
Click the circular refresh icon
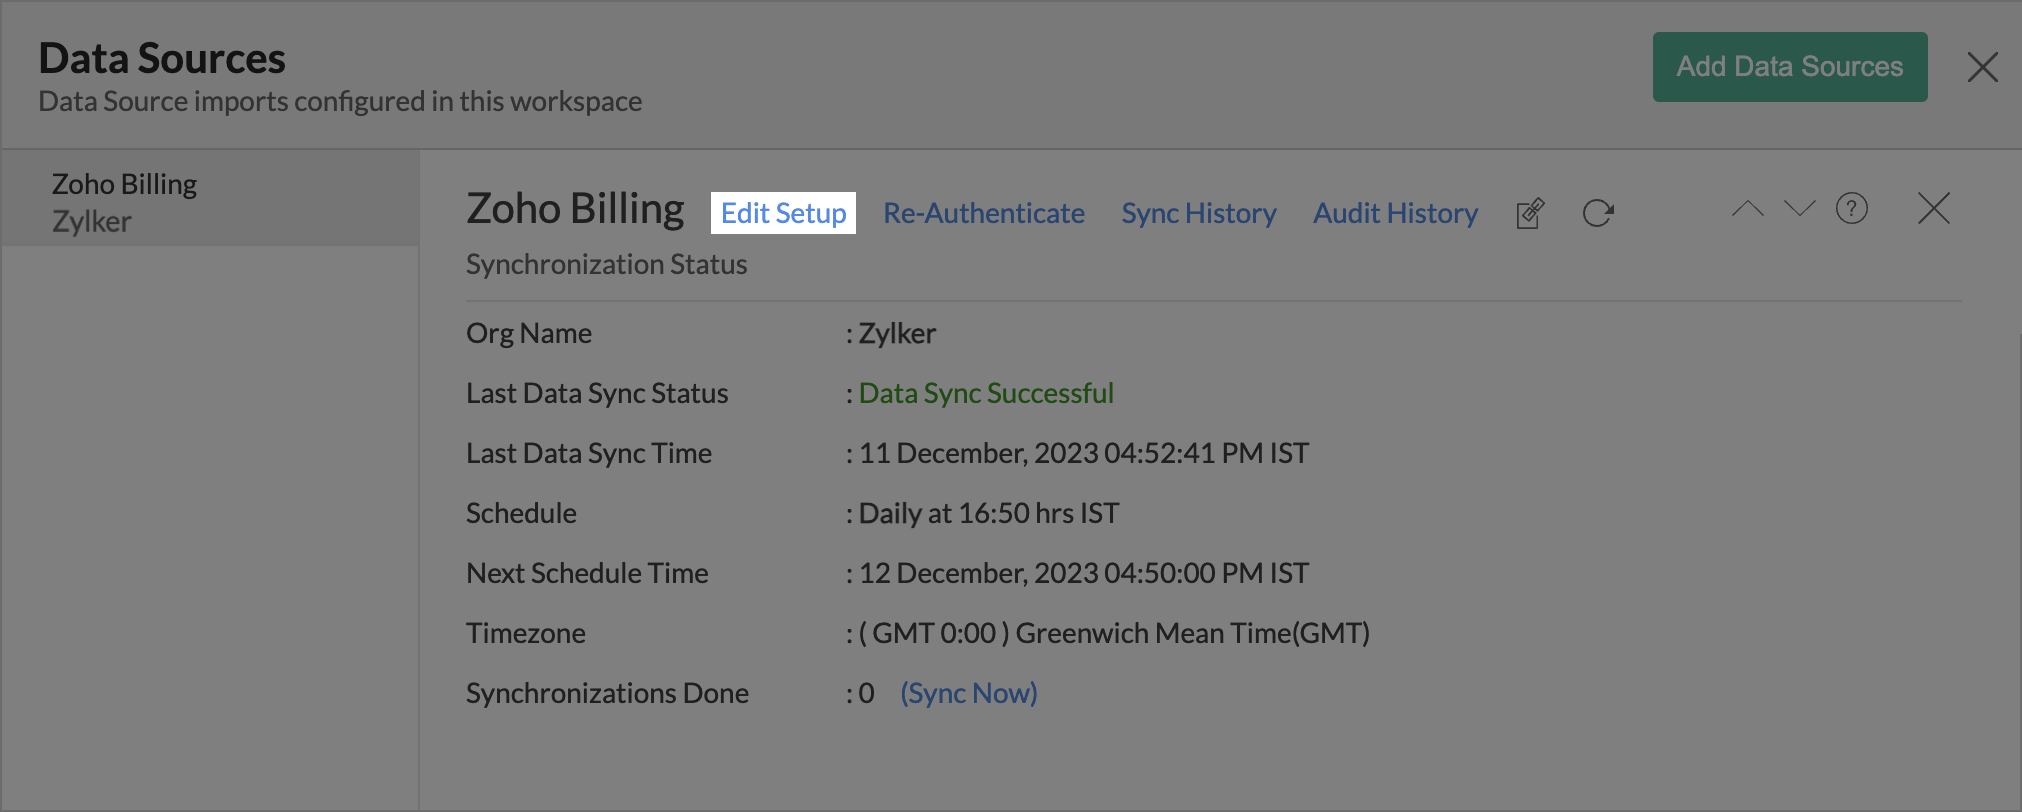click(x=1598, y=213)
